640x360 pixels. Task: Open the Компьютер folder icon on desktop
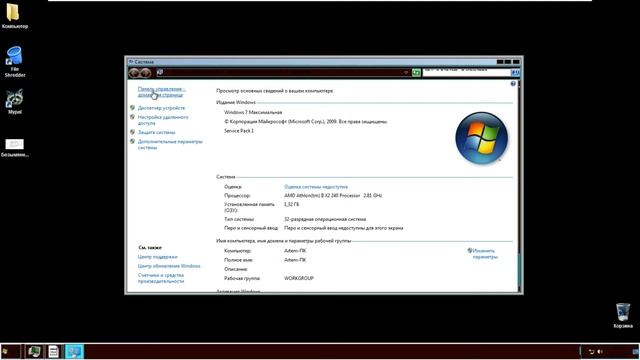pos(14,16)
